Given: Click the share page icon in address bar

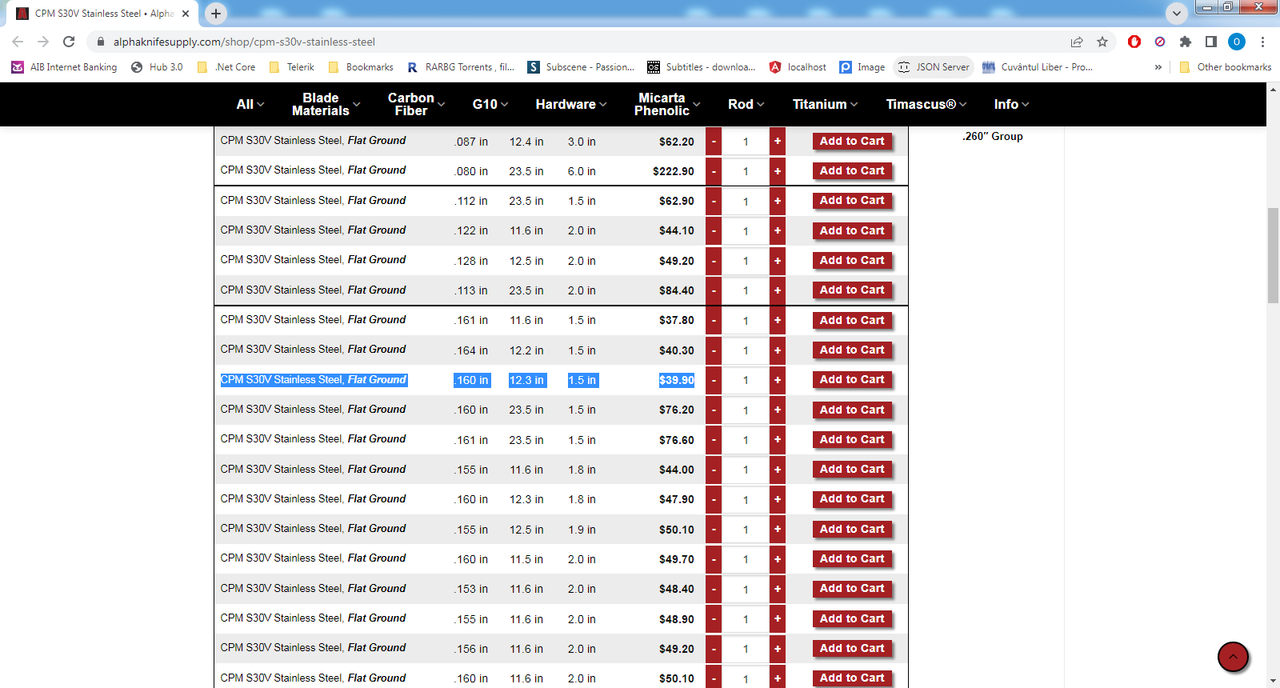Looking at the screenshot, I should pos(1077,42).
